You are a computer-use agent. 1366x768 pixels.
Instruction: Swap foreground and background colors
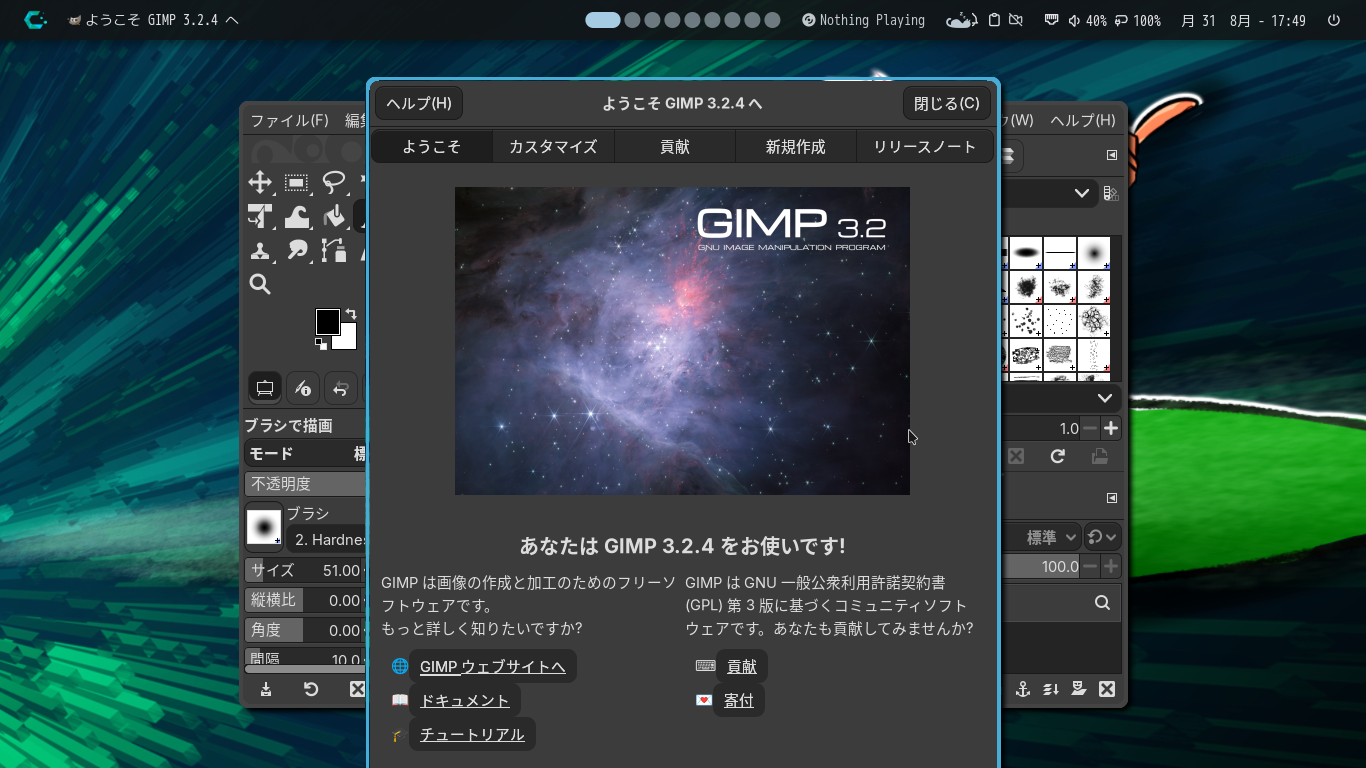[351, 314]
